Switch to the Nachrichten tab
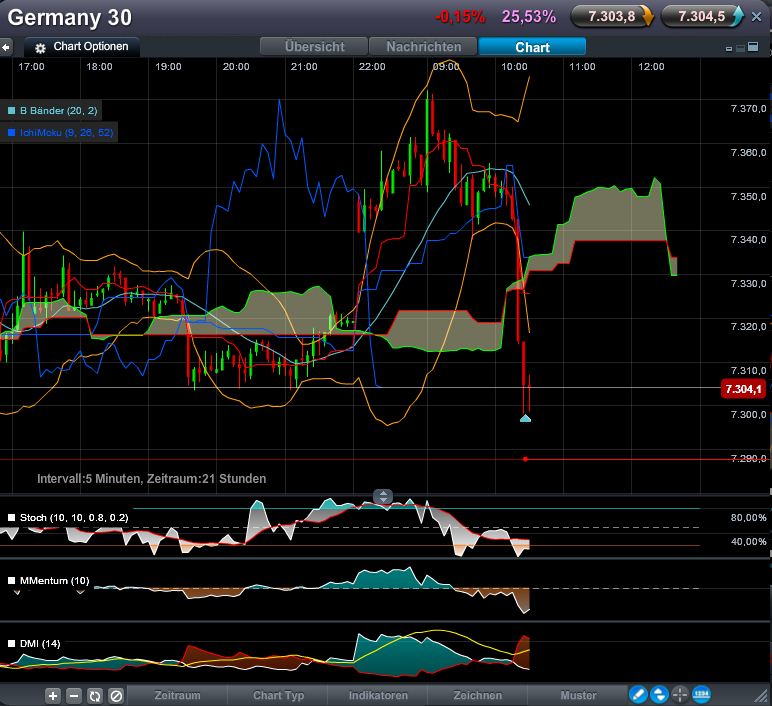This screenshot has width=772, height=706. (x=424, y=47)
